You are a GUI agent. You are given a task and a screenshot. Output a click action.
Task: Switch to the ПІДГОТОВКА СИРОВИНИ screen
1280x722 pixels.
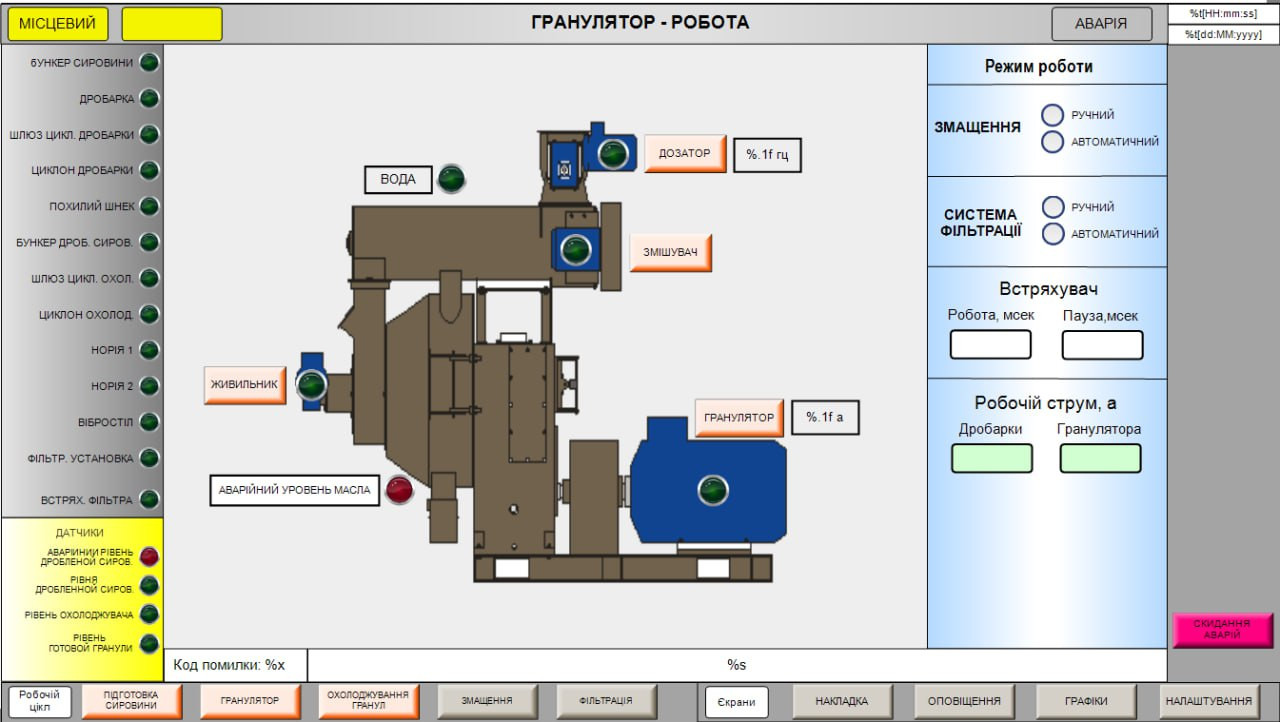131,701
